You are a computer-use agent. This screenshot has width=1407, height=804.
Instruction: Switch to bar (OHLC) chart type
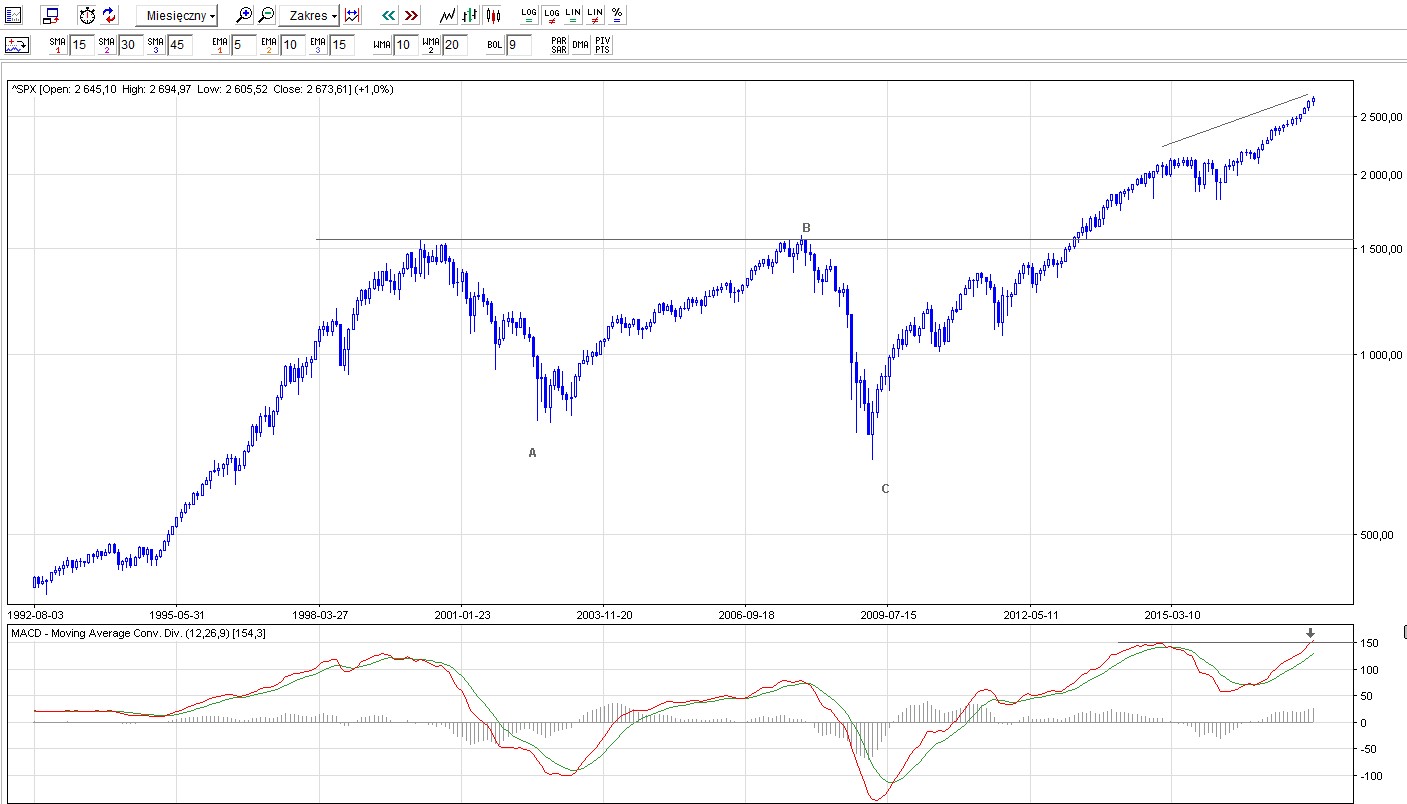pos(470,15)
